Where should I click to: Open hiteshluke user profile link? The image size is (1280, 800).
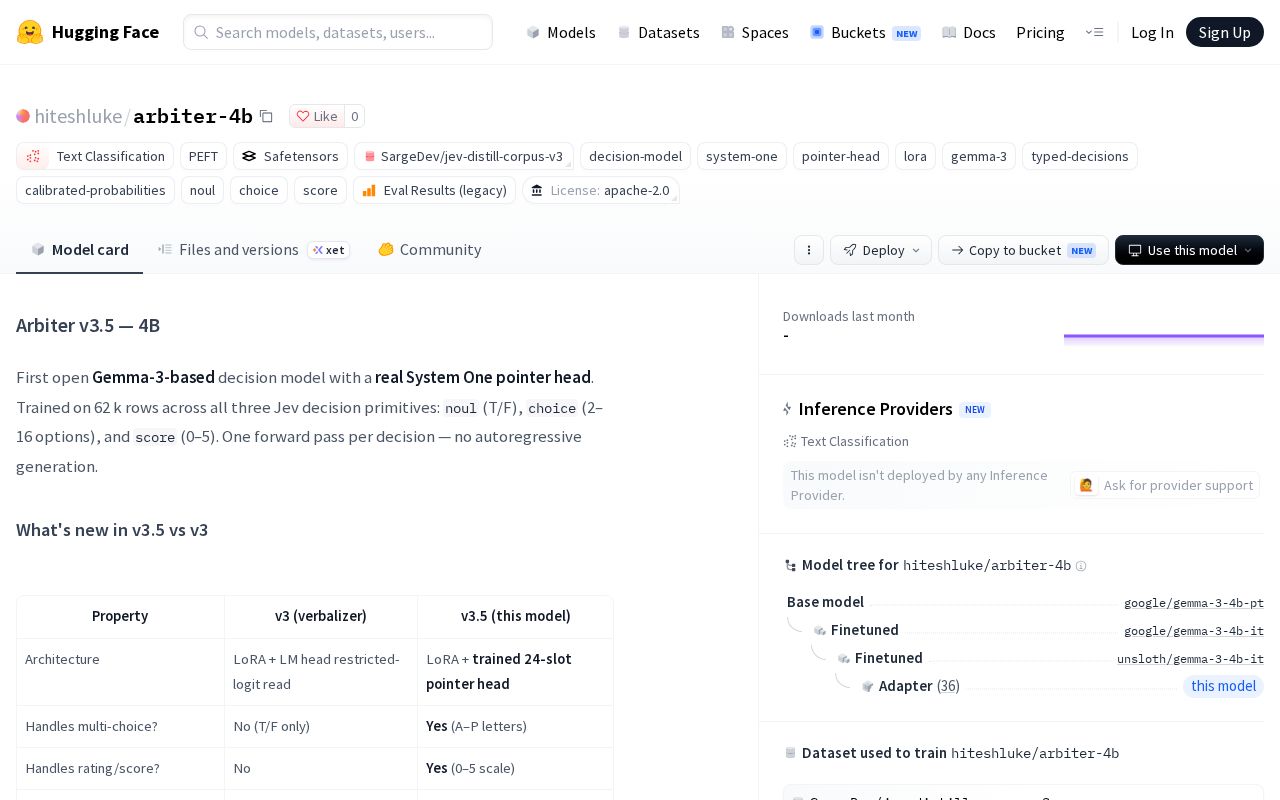pyautogui.click(x=78, y=116)
